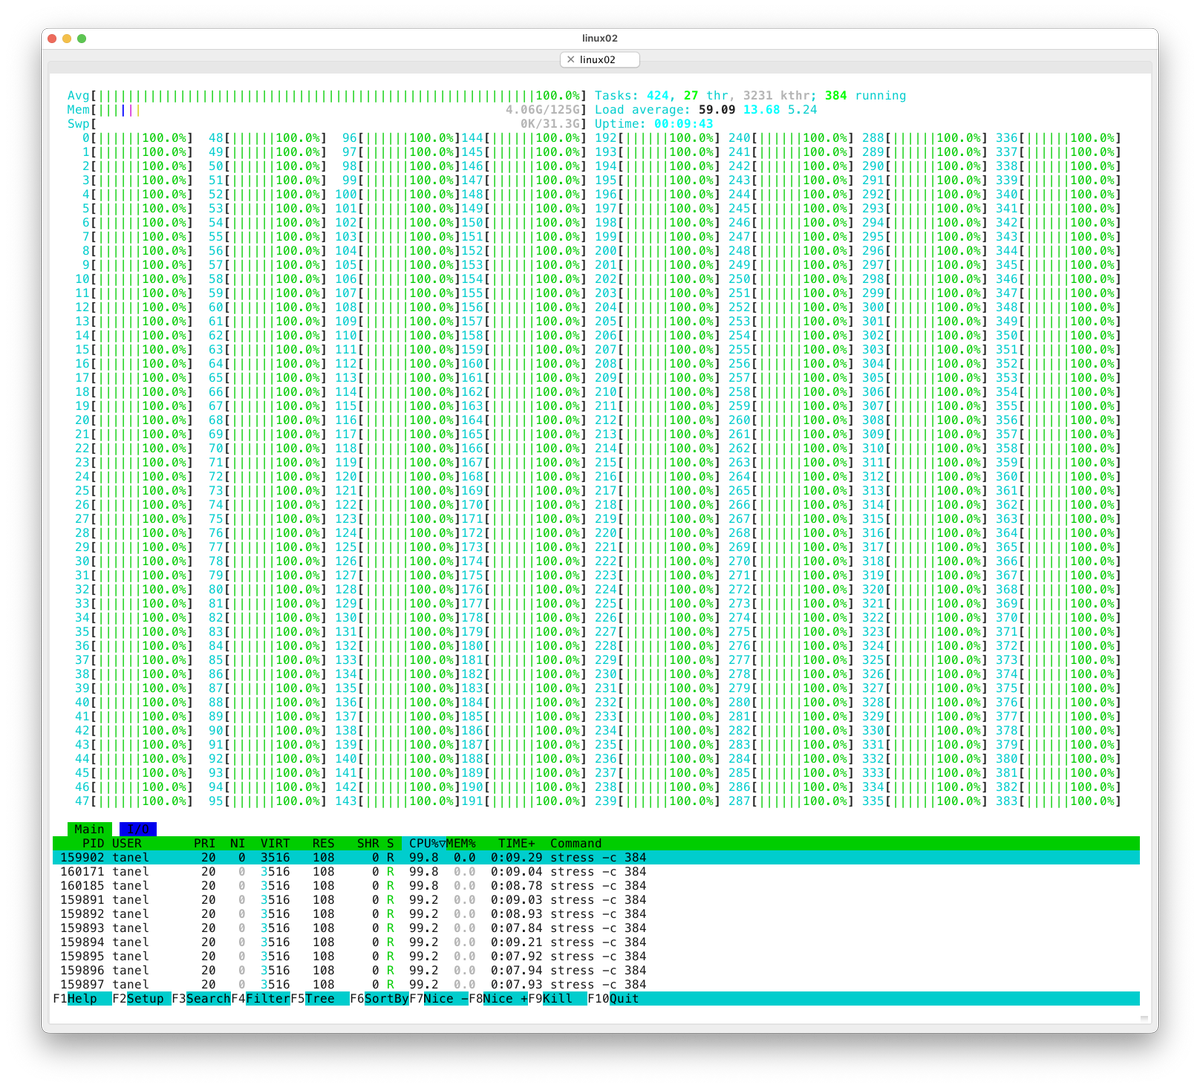Select process row PID 160171

click(x=596, y=871)
